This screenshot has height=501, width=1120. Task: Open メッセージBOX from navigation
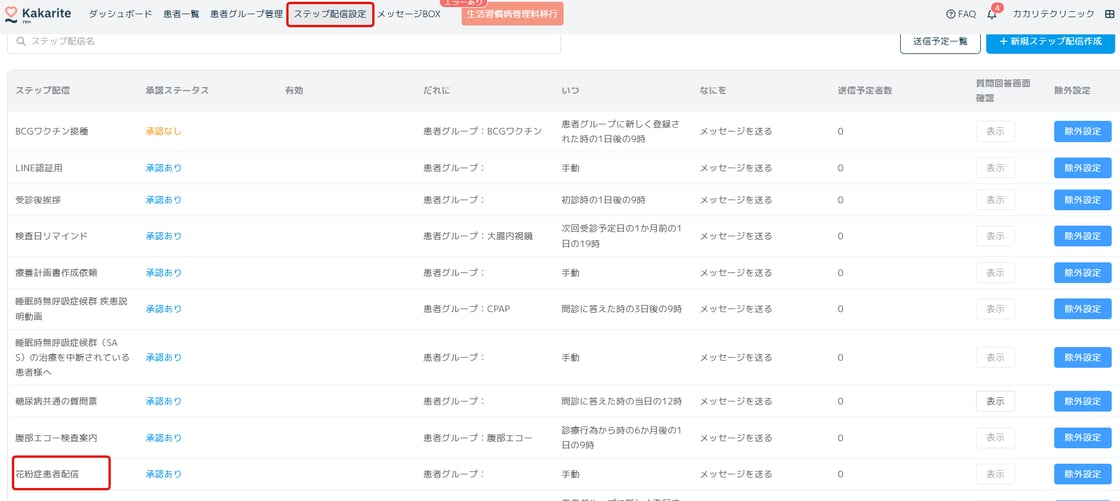409,15
